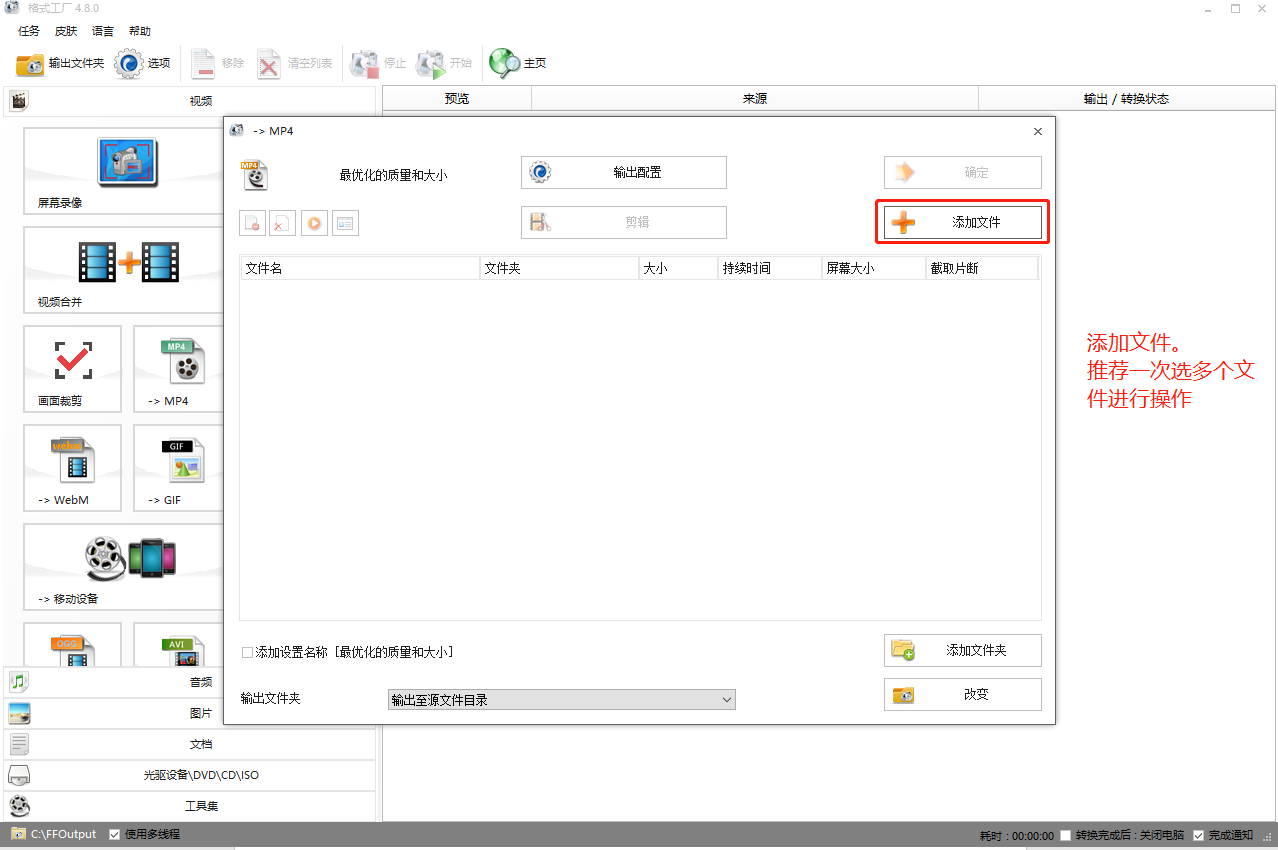The height and width of the screenshot is (850, 1278).
Task: Open the 皮肤 menu
Action: (66, 31)
